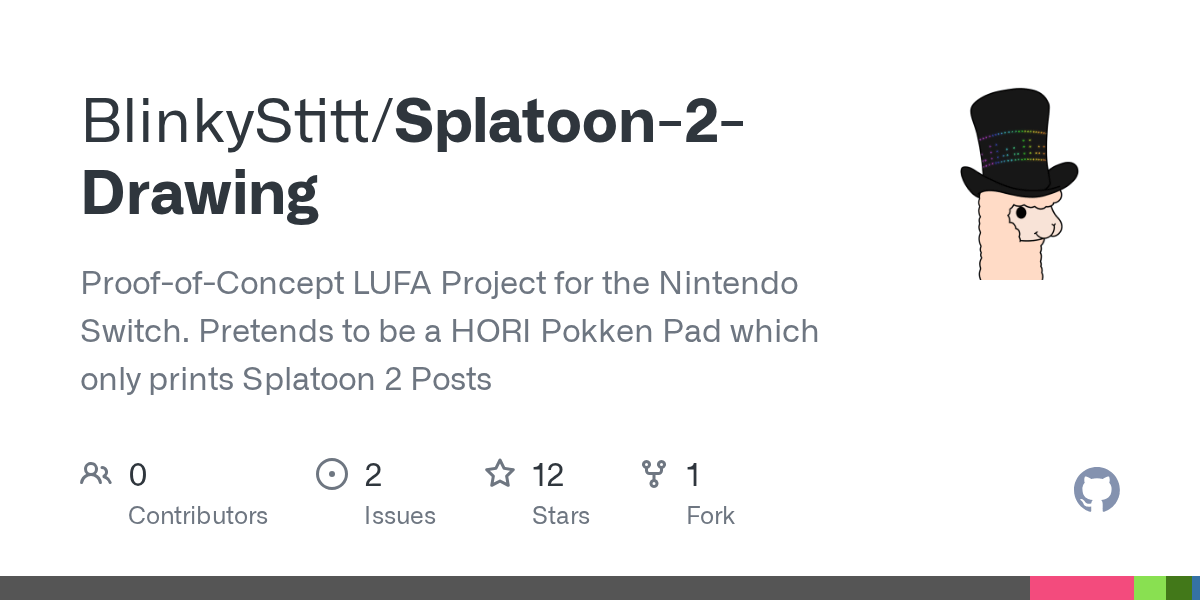The width and height of the screenshot is (1200, 600).
Task: Select the repository description text
Action: 450,331
